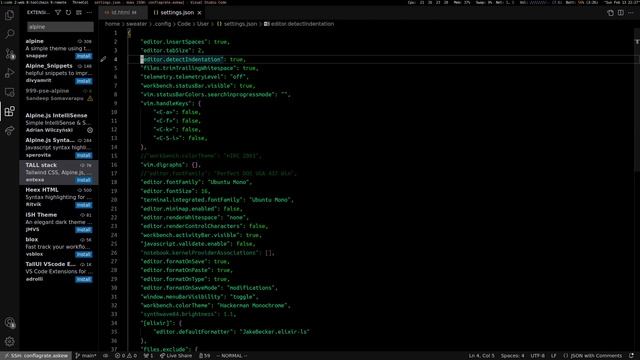Select the Extensions view icon

tap(9, 111)
